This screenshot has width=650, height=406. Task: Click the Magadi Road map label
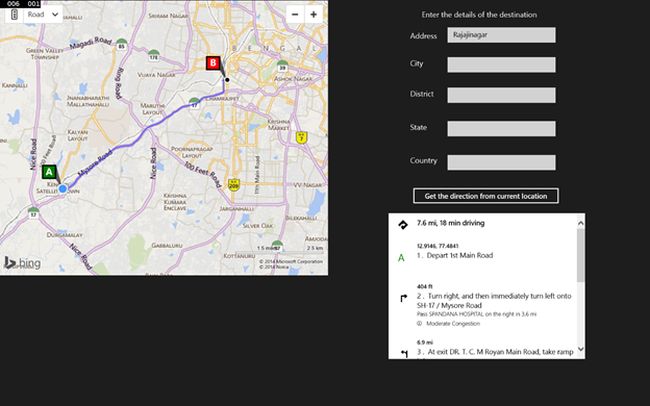(x=91, y=42)
